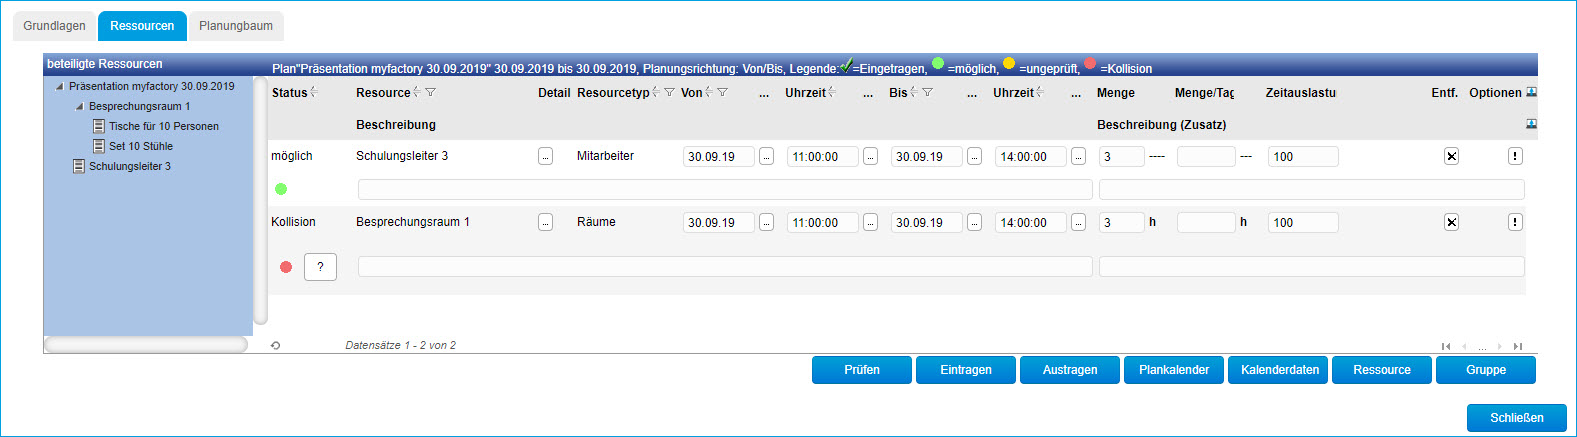Click the Prüfen button
This screenshot has height=437, width=1577.
coord(862,370)
